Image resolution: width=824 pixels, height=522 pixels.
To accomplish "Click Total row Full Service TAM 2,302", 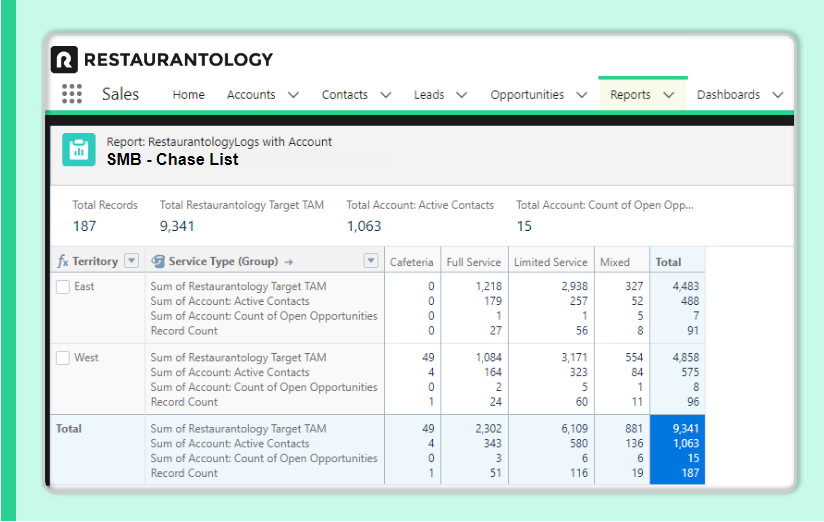I will pos(489,428).
